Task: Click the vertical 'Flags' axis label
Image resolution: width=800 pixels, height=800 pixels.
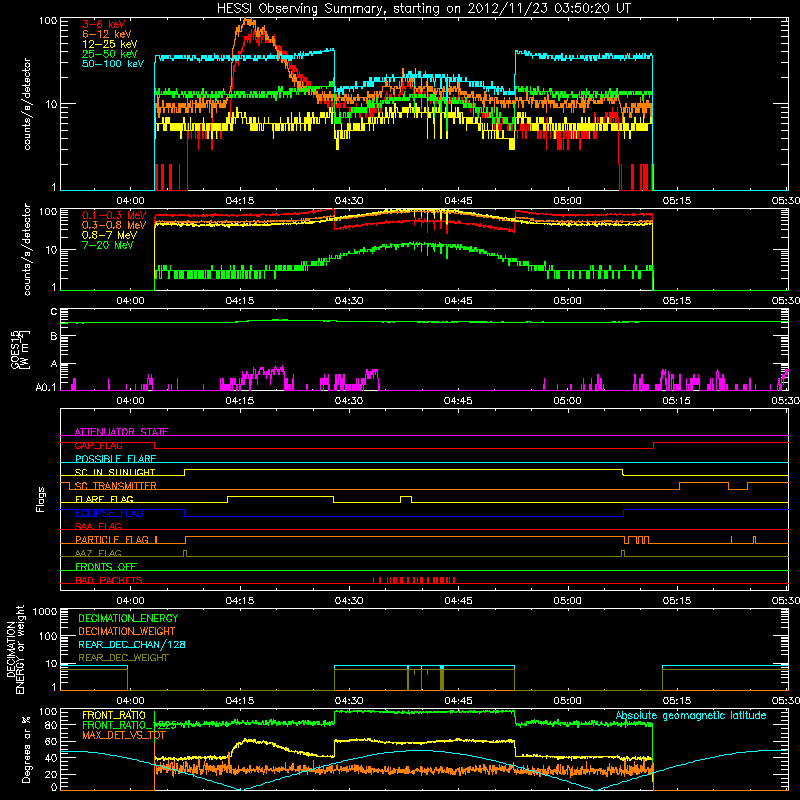Action: tap(41, 500)
